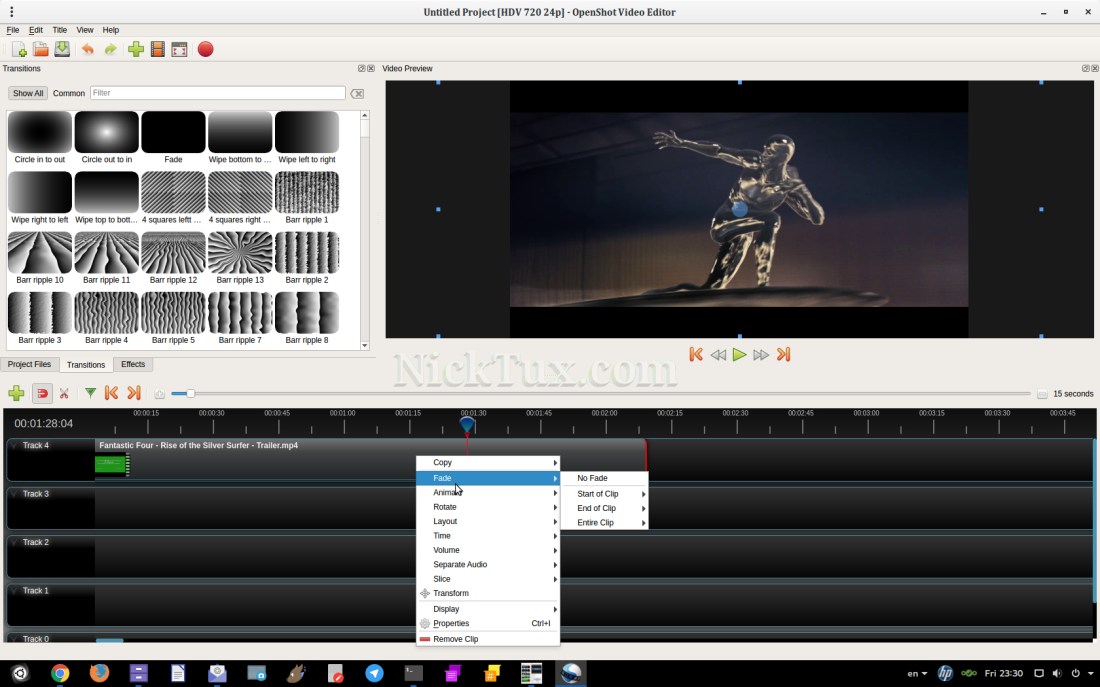Click the Choose Profile filmstrip icon
Image resolution: width=1100 pixels, height=687 pixels.
click(x=157, y=49)
